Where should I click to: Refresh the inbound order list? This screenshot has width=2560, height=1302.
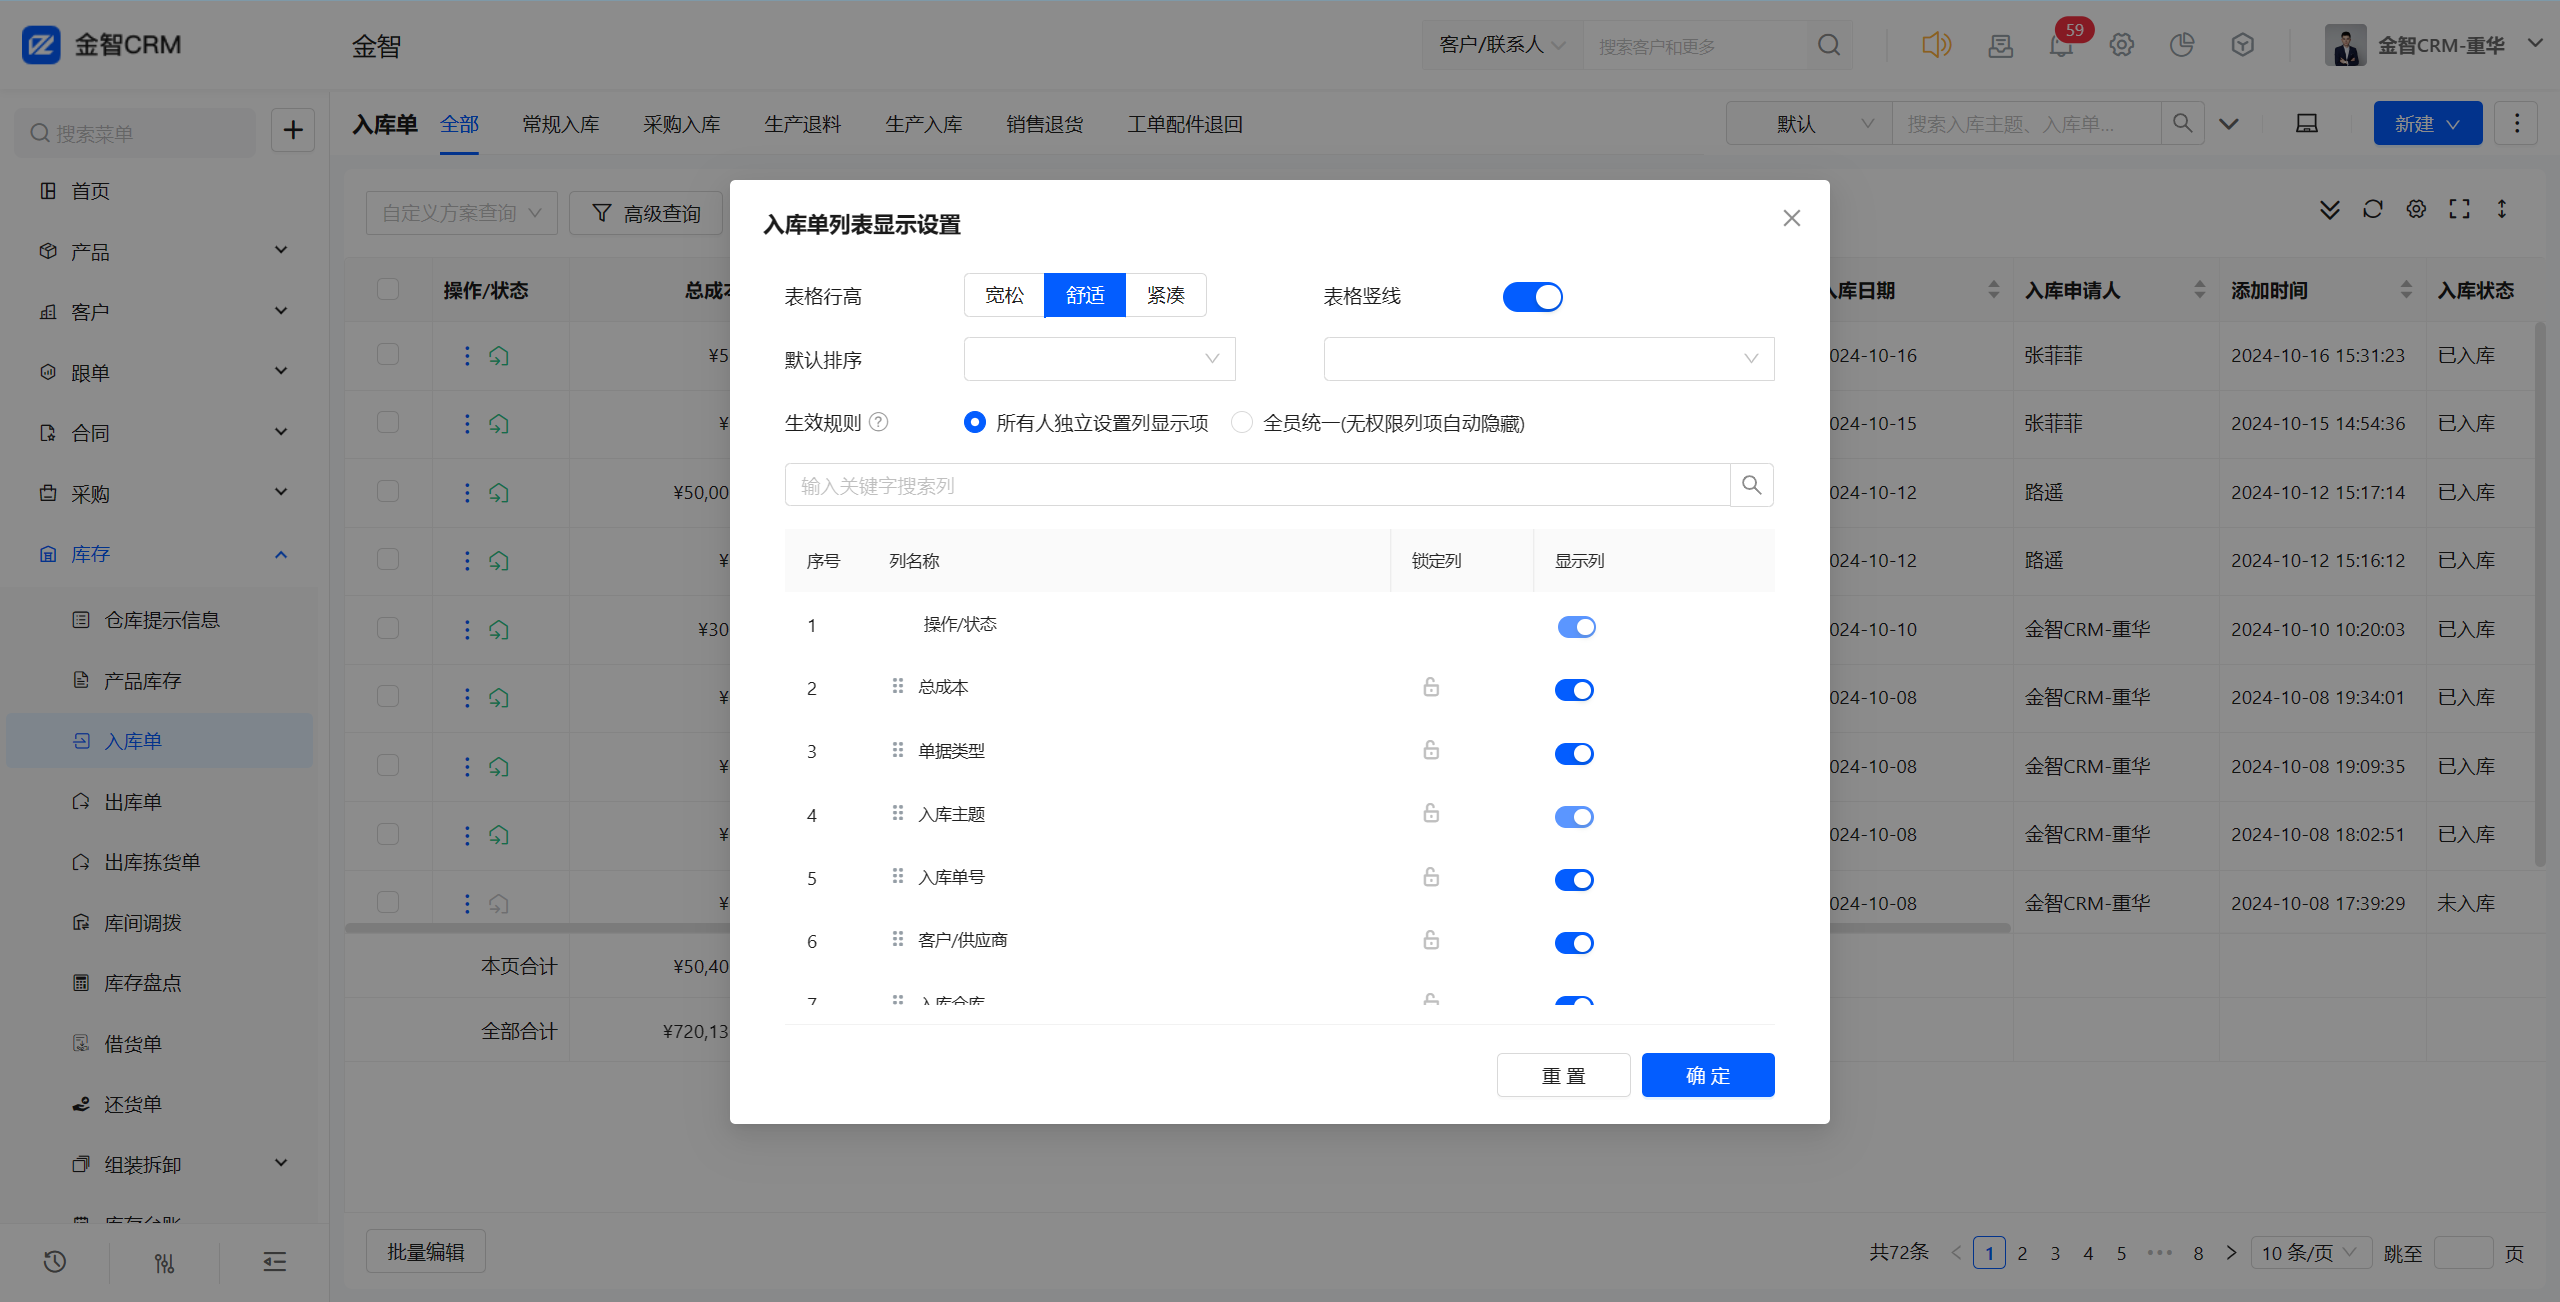click(2373, 209)
